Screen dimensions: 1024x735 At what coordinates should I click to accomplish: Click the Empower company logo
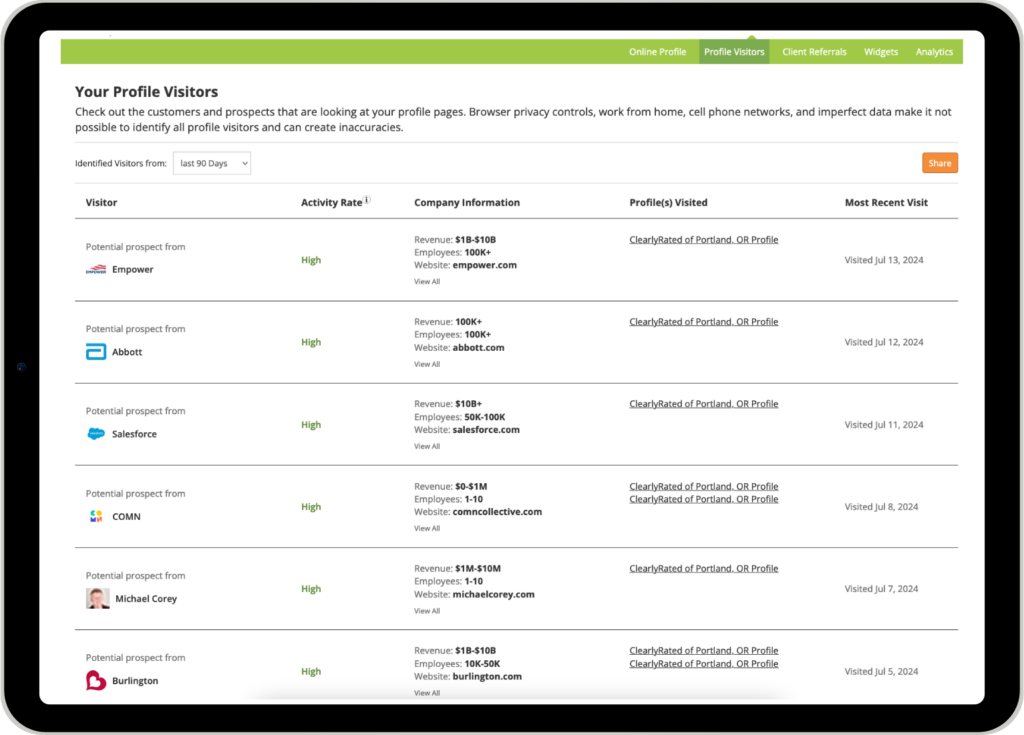(96, 269)
